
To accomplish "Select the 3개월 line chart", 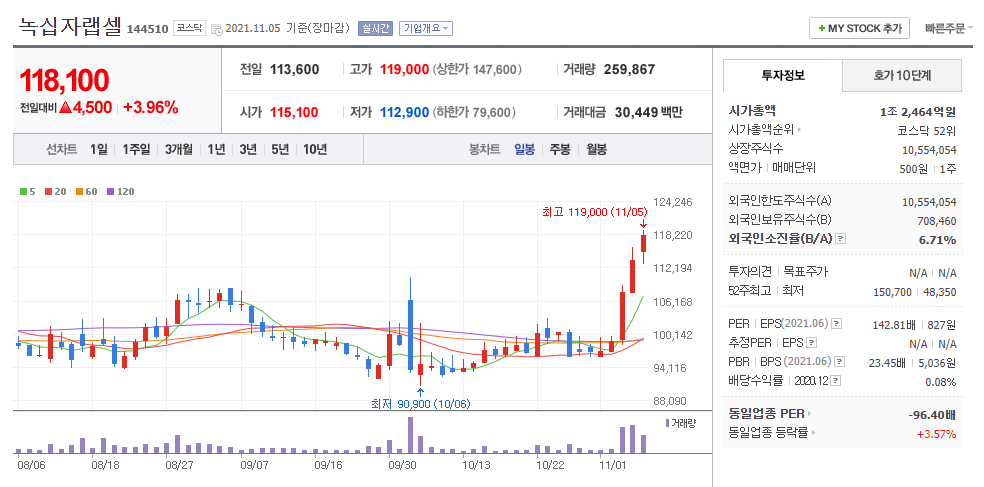I will coord(179,149).
